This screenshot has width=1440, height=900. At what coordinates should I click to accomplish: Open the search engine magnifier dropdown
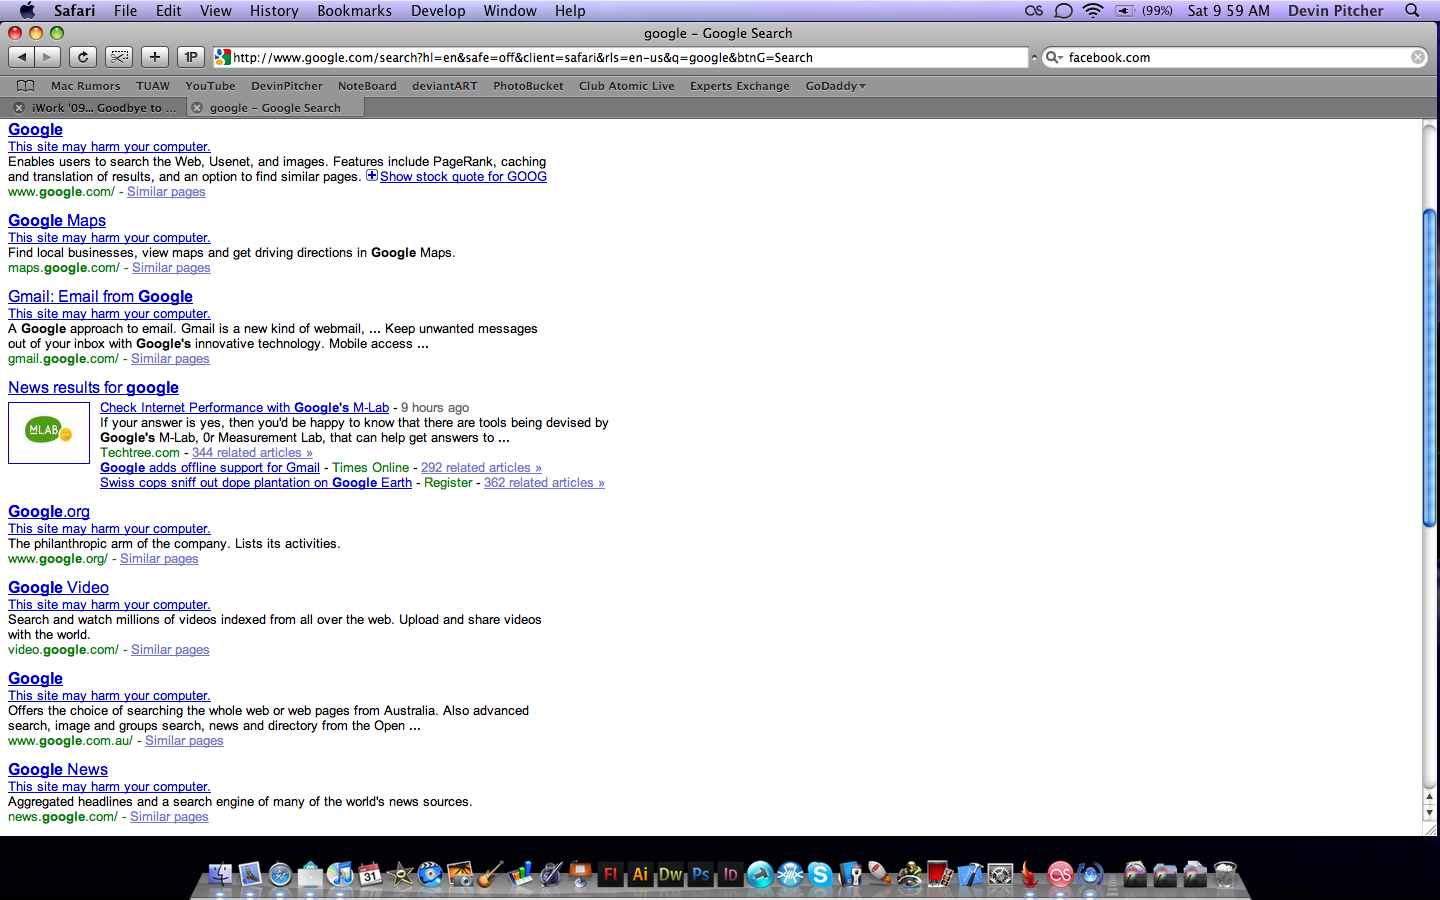click(1054, 57)
